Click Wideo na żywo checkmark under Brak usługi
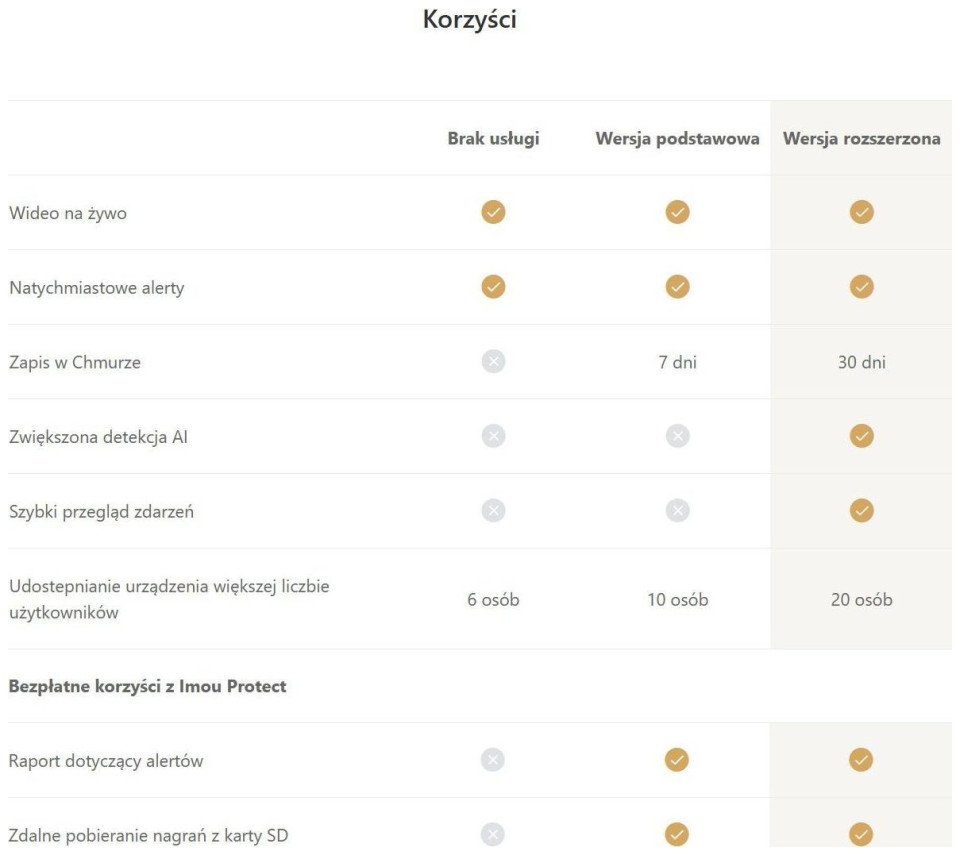The image size is (960, 855). [x=493, y=212]
